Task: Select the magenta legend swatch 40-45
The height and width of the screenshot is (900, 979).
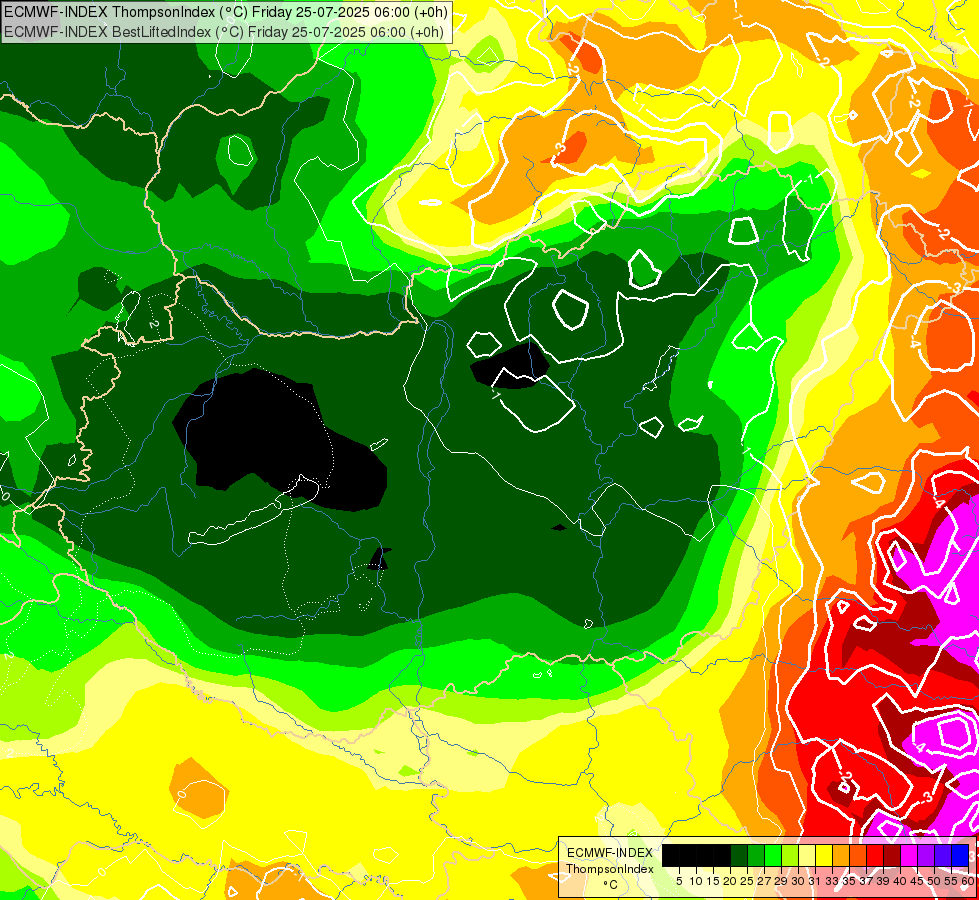Action: pyautogui.click(x=909, y=856)
